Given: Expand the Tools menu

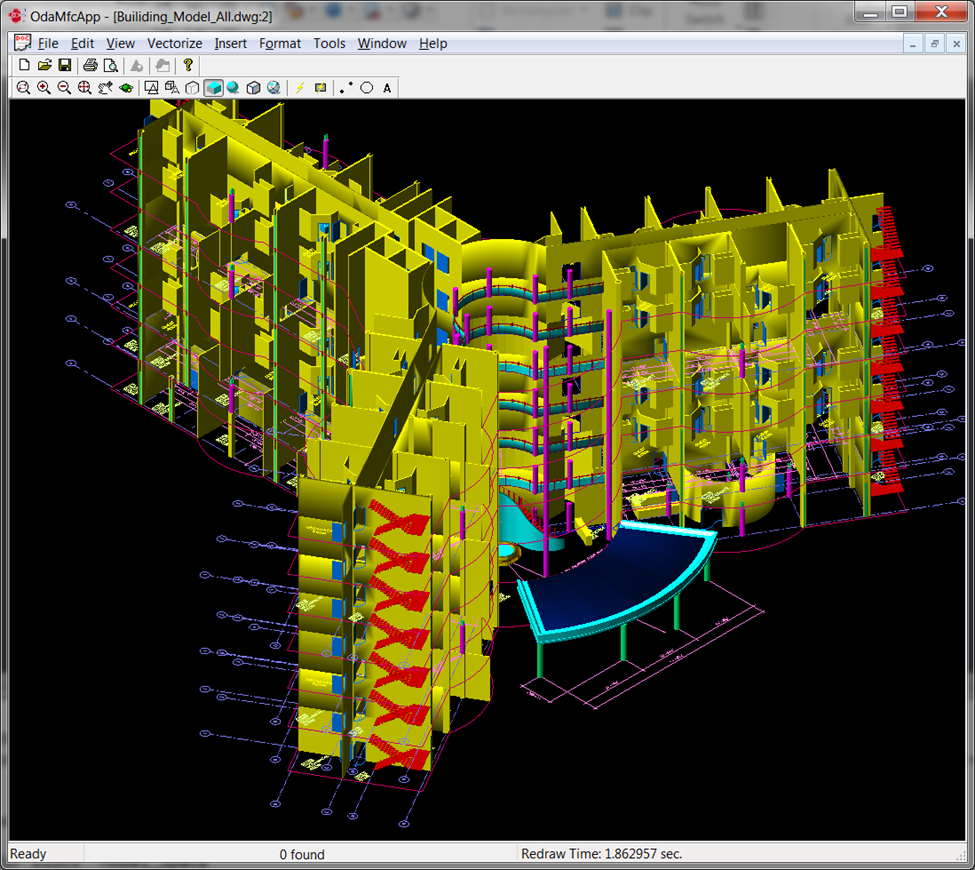Looking at the screenshot, I should [x=329, y=43].
